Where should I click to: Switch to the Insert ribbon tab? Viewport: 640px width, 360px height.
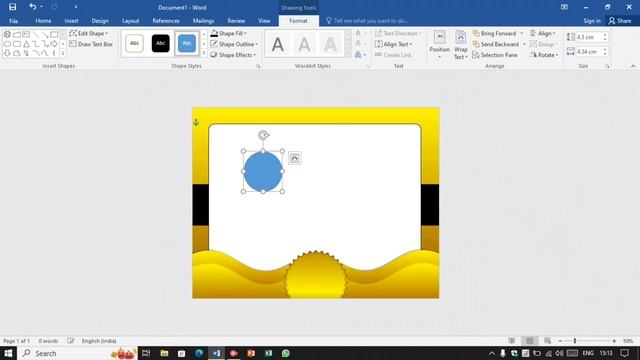71,21
